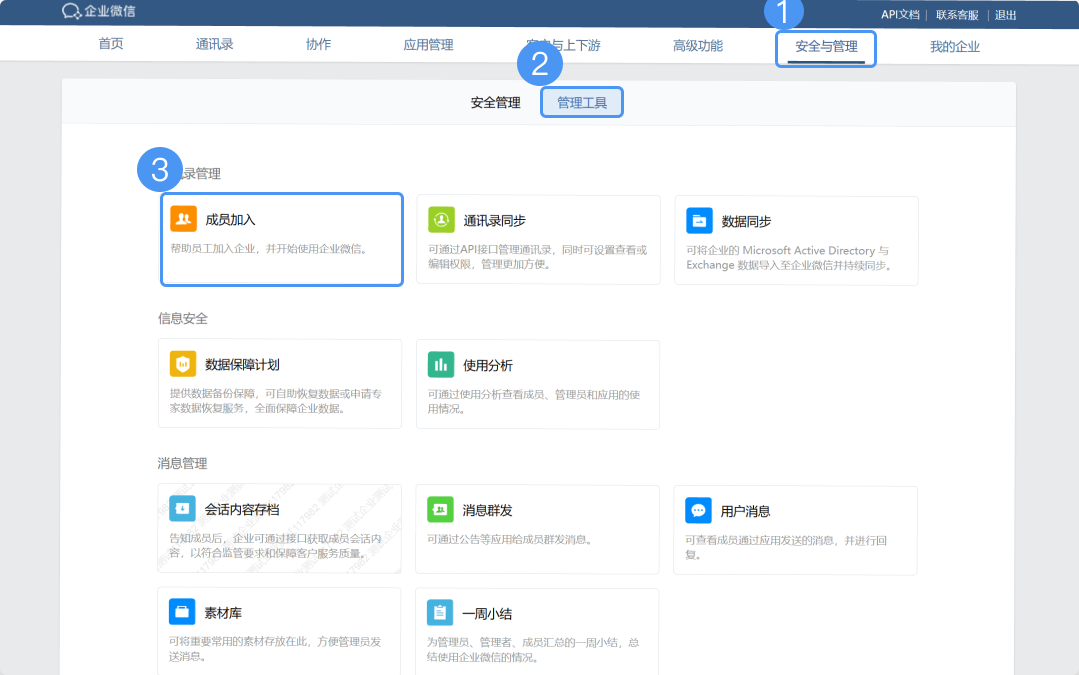
Task: Go to the 首页 navigation tab
Action: tap(111, 45)
